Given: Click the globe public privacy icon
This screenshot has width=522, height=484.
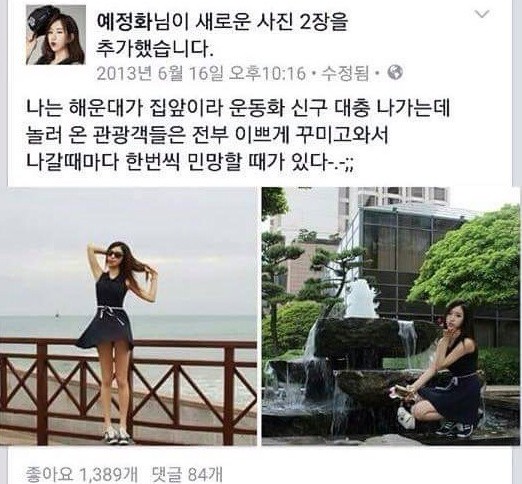Looking at the screenshot, I should 395,72.
